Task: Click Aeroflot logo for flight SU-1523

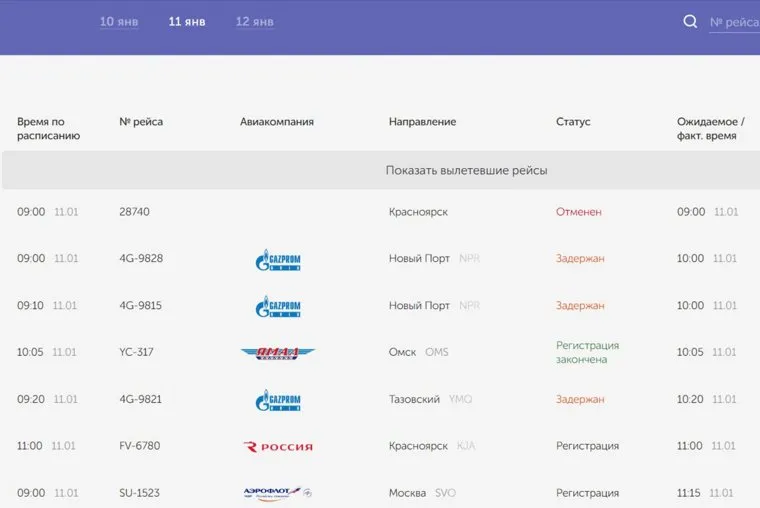Action: tap(278, 493)
